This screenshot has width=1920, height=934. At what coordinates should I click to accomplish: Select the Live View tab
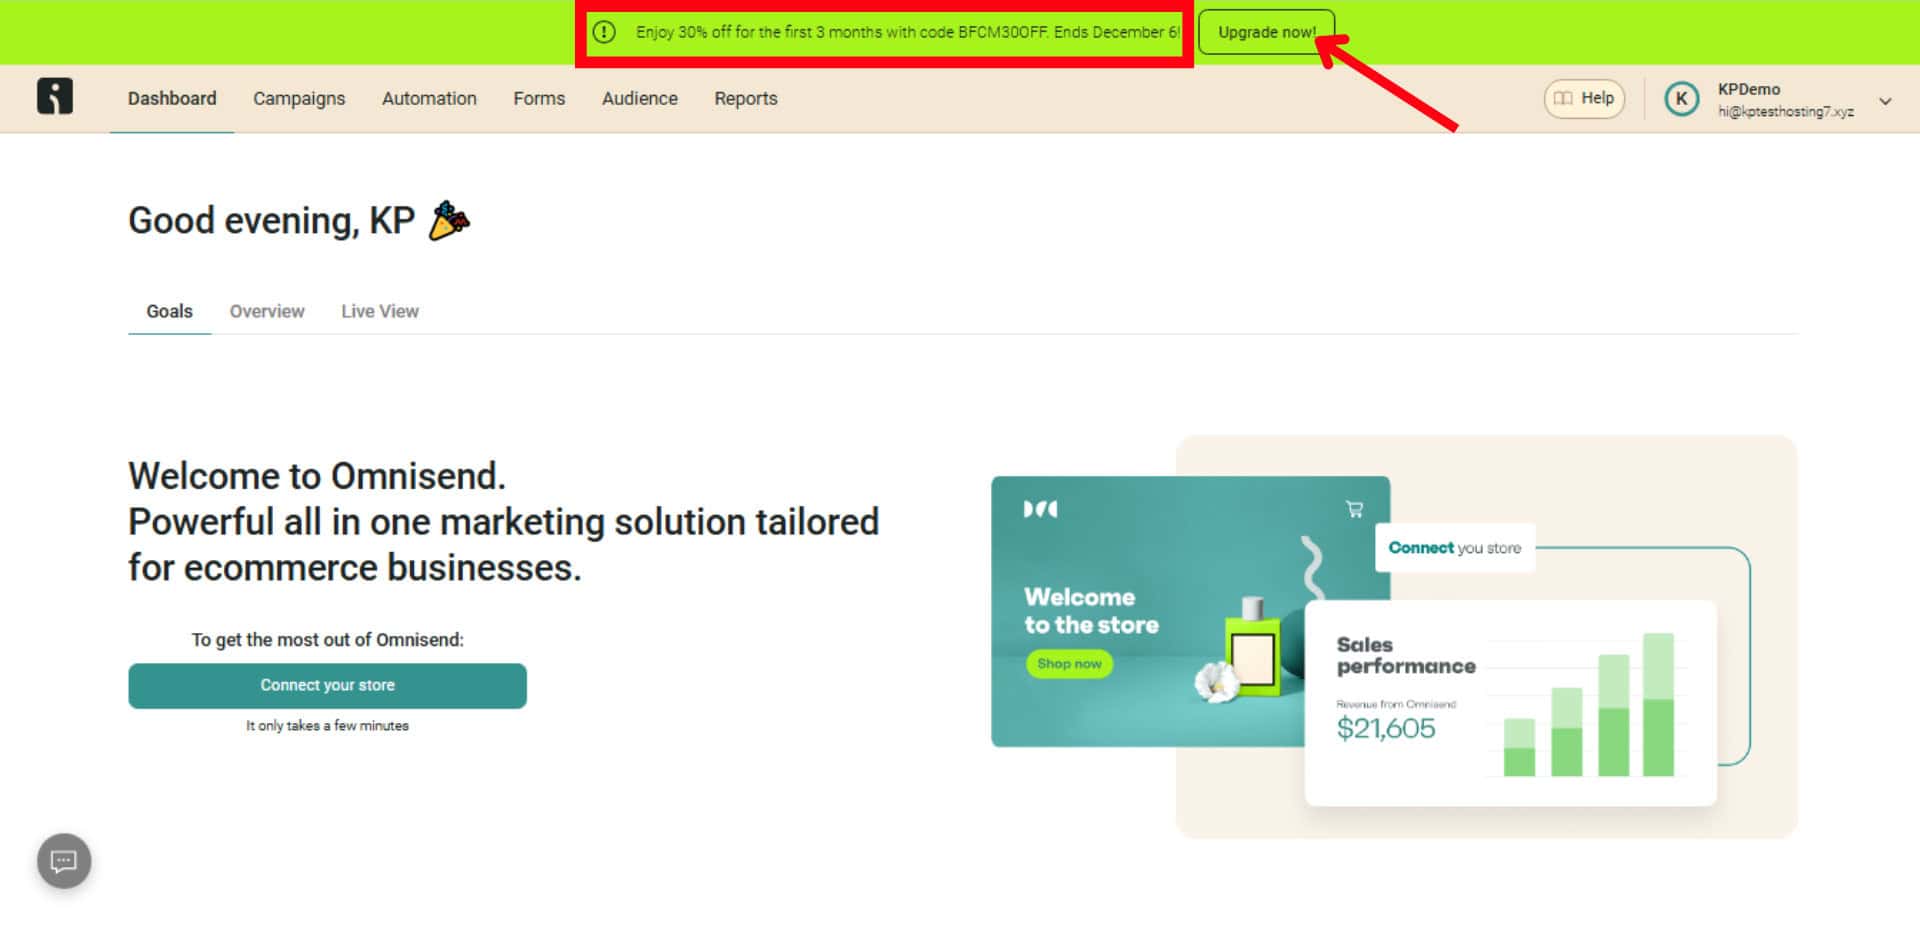point(379,311)
